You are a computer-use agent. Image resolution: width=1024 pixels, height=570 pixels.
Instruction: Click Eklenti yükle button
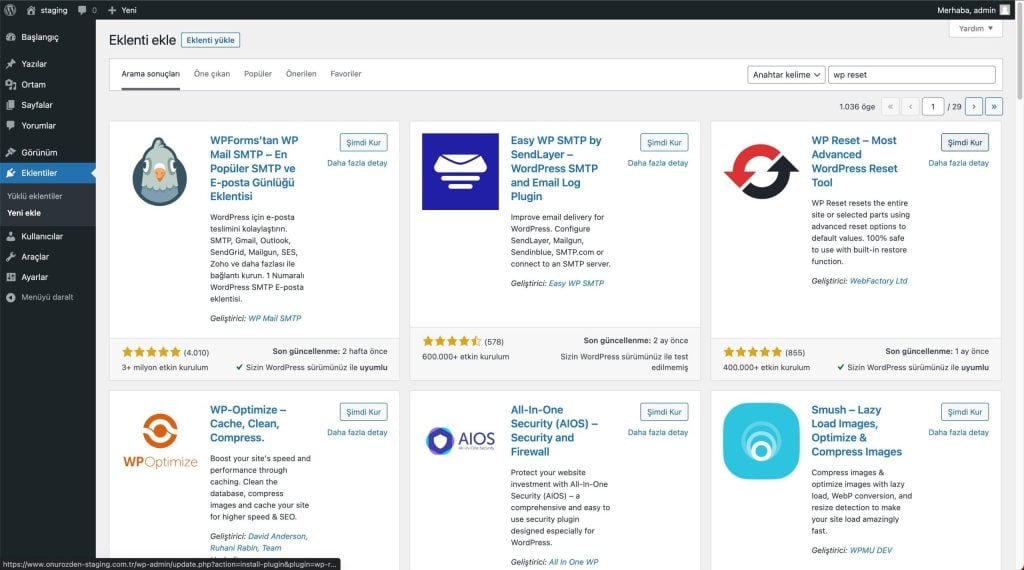(x=210, y=40)
